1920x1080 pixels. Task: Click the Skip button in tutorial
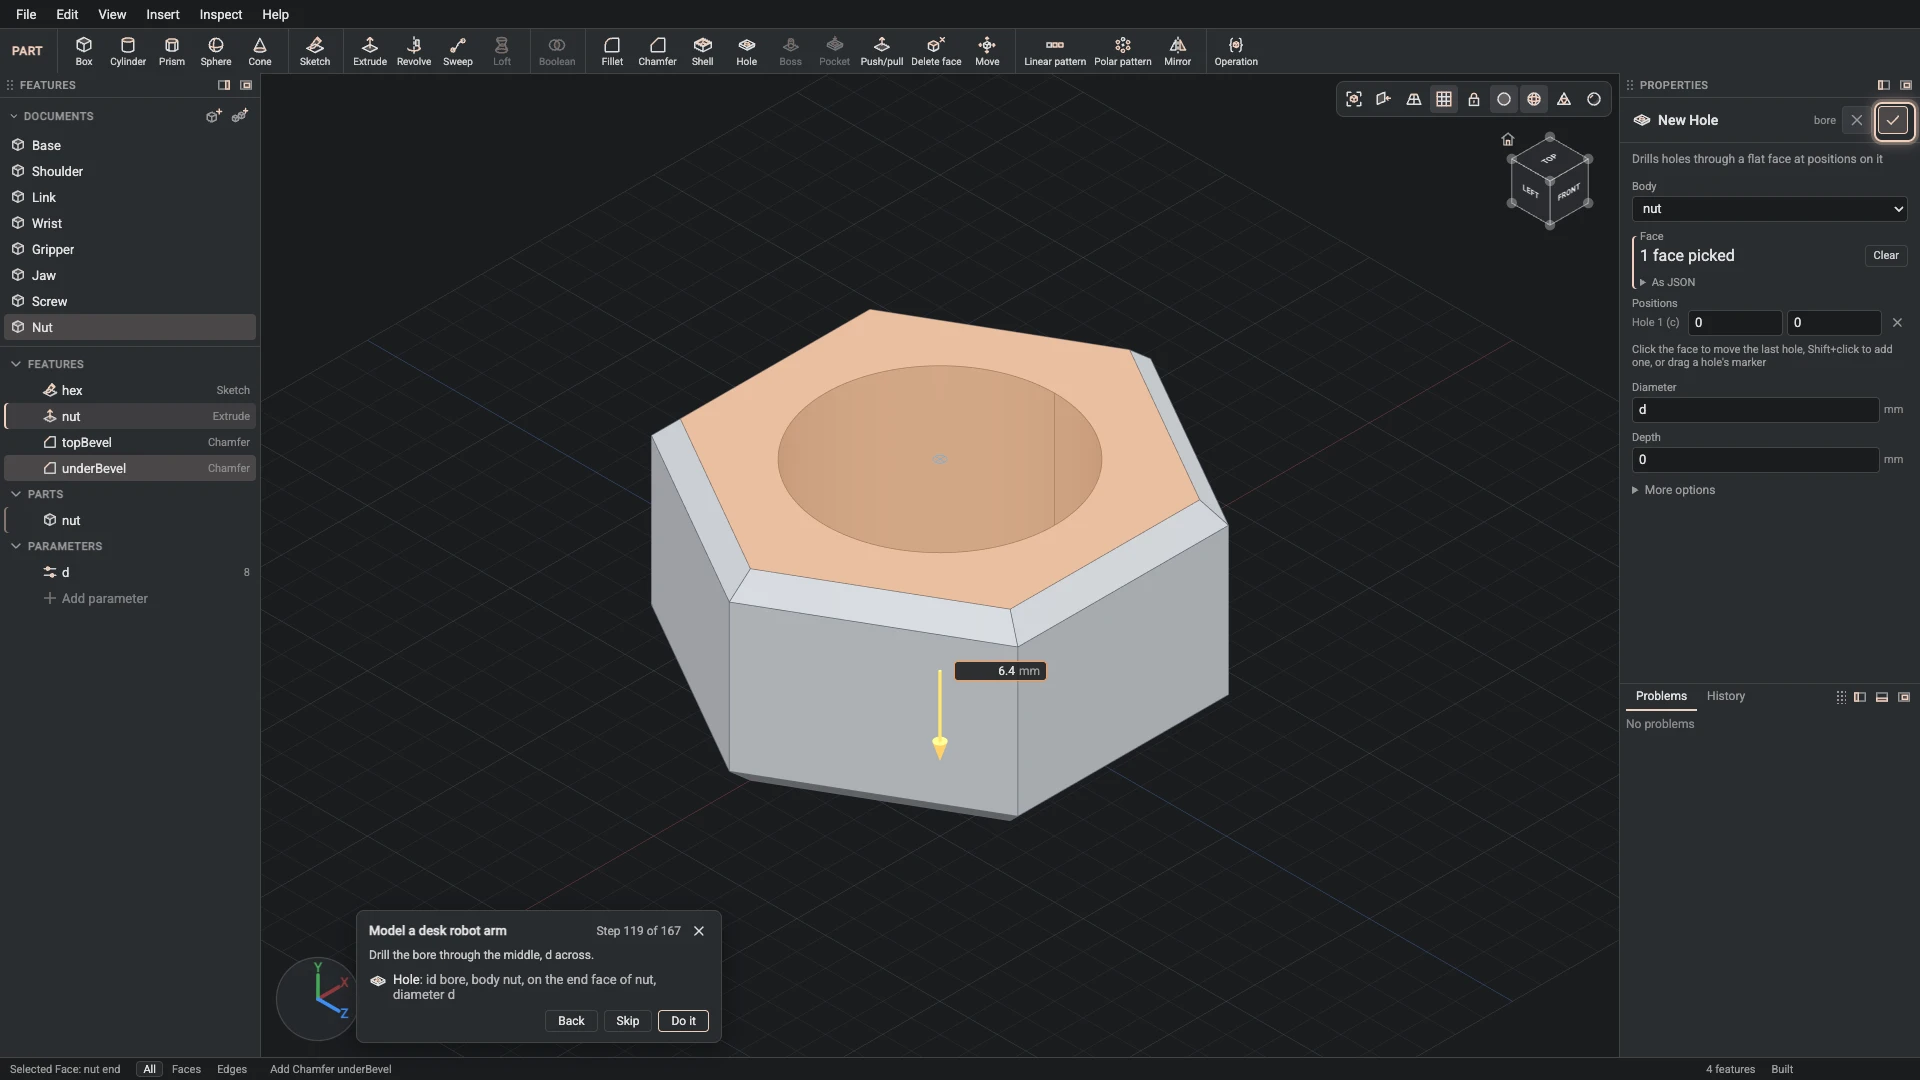coord(628,1021)
